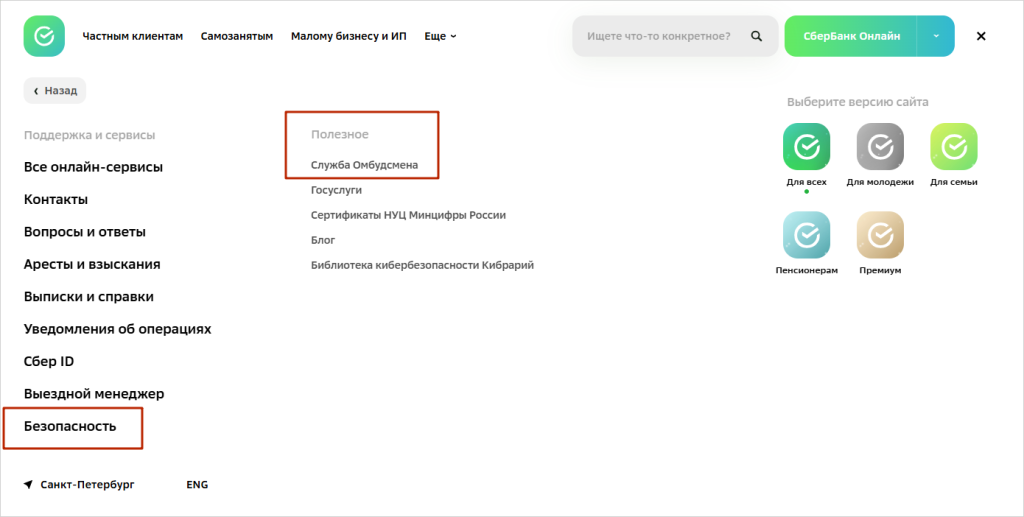The height and width of the screenshot is (517, 1024).
Task: Open the 'Выездной менеджер' section
Action: 94,394
